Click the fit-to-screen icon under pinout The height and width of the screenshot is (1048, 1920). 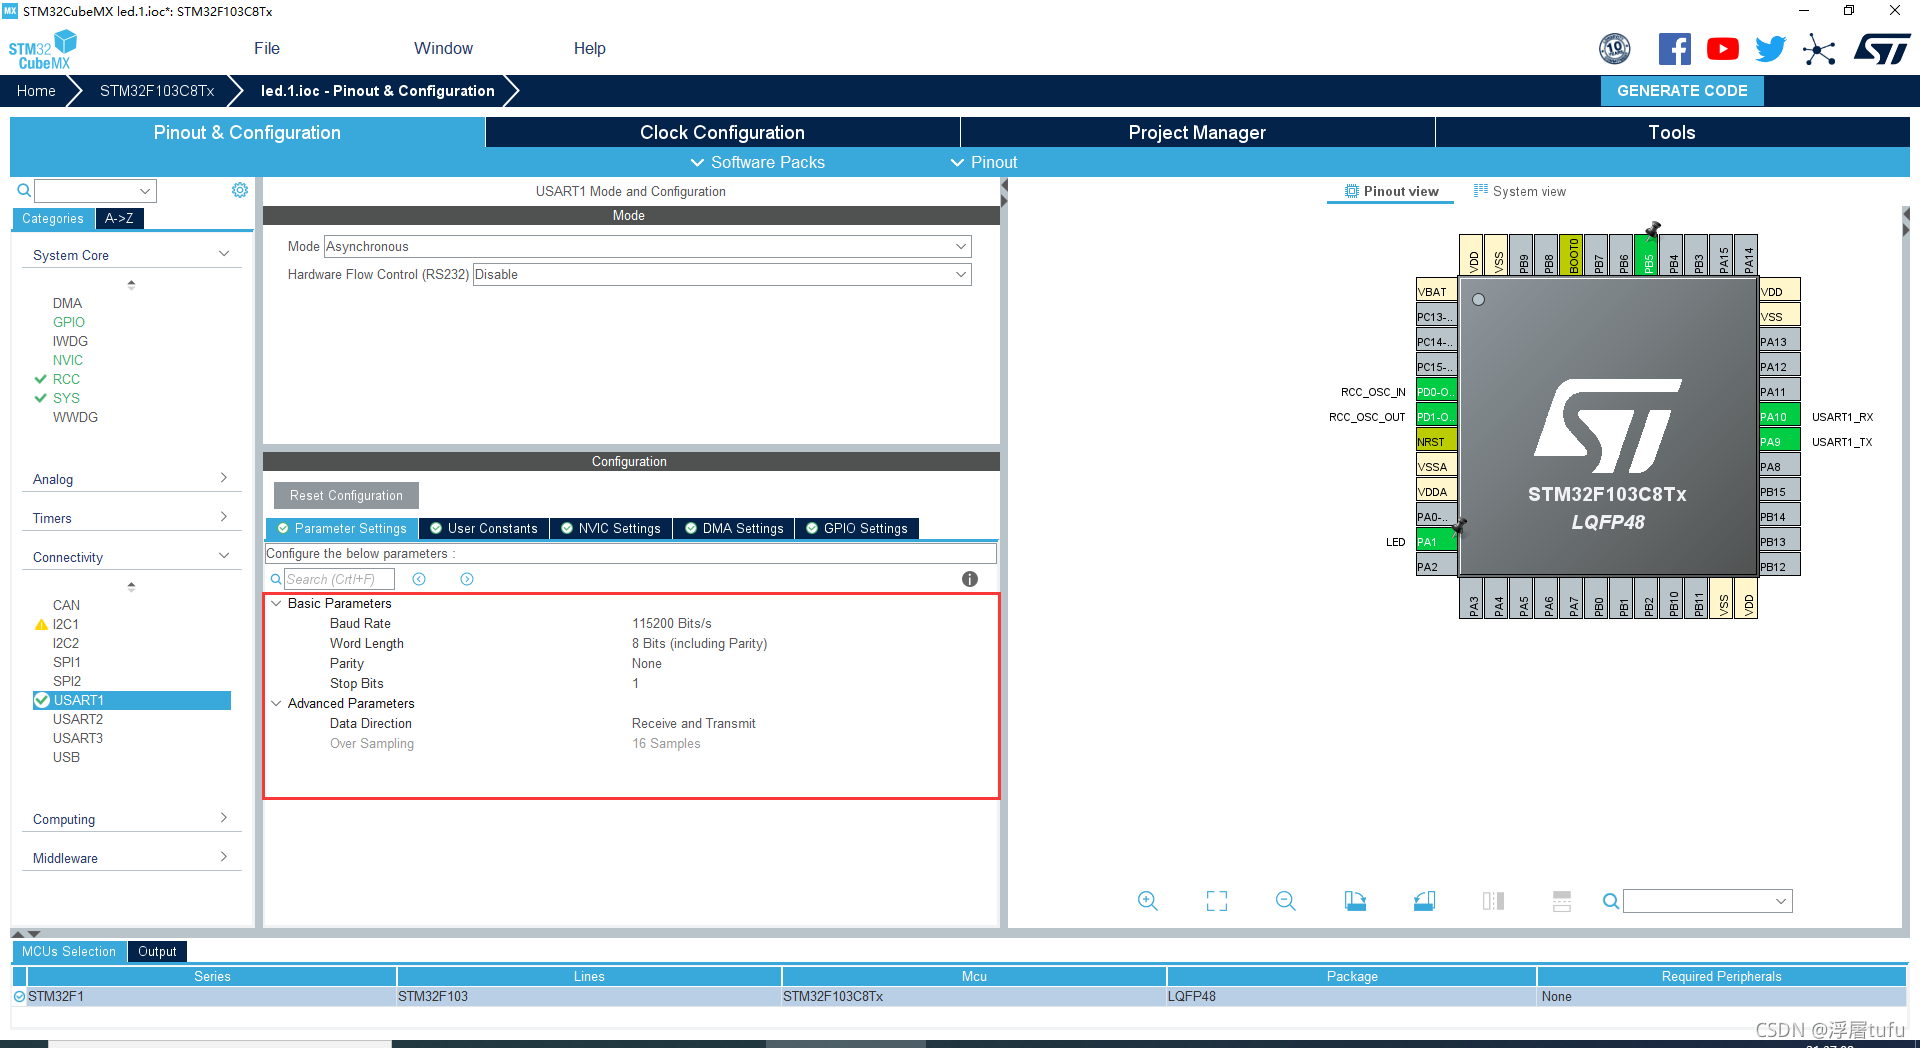point(1217,901)
